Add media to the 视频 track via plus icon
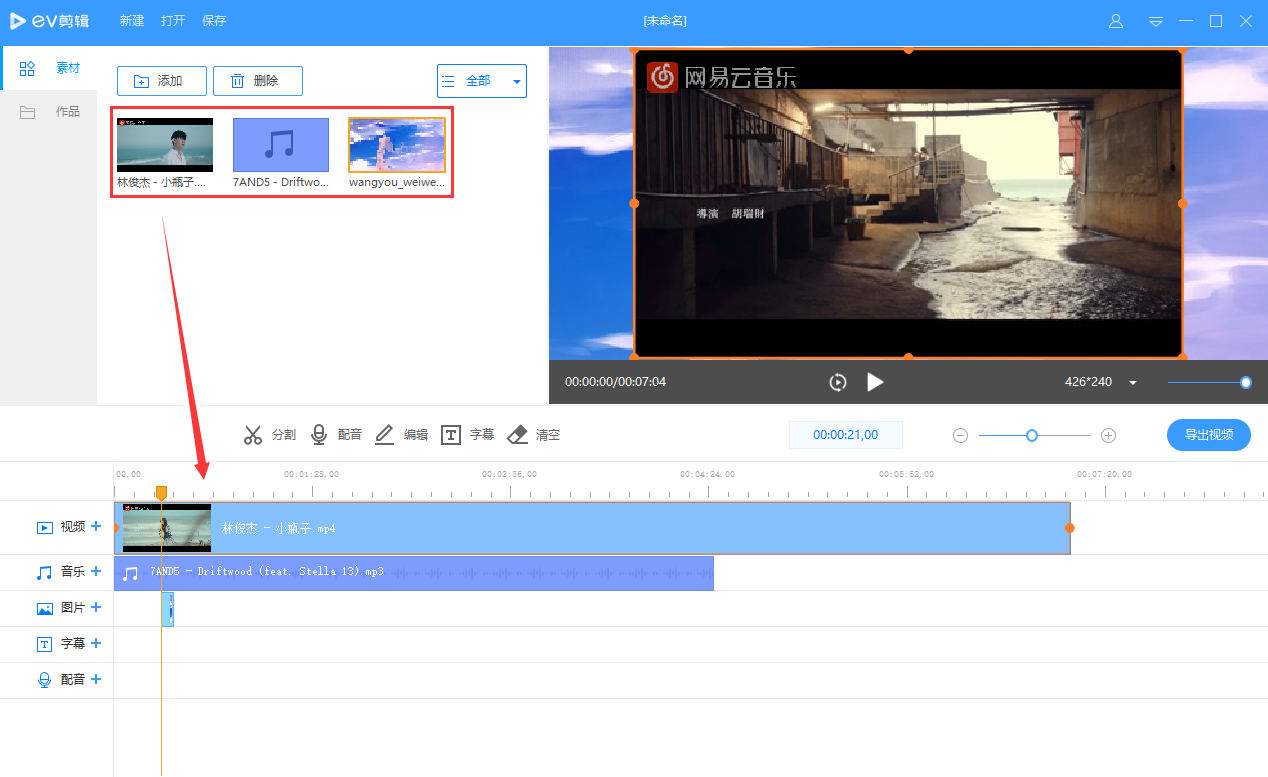Screen dimensions: 1268x777 pos(96,526)
